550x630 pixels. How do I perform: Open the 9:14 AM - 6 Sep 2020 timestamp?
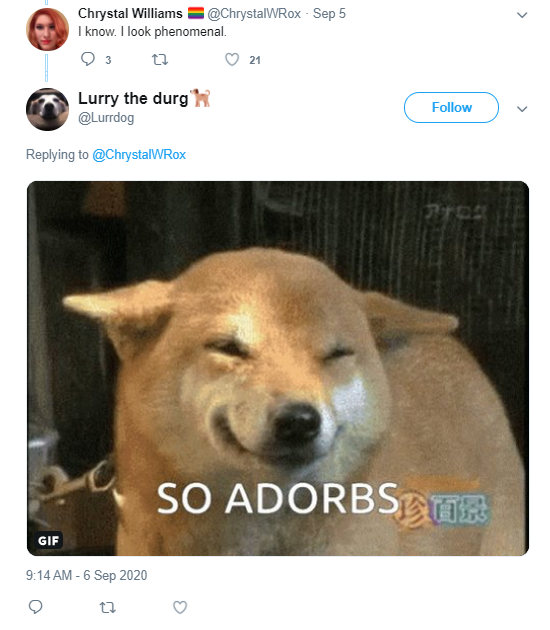click(86, 575)
